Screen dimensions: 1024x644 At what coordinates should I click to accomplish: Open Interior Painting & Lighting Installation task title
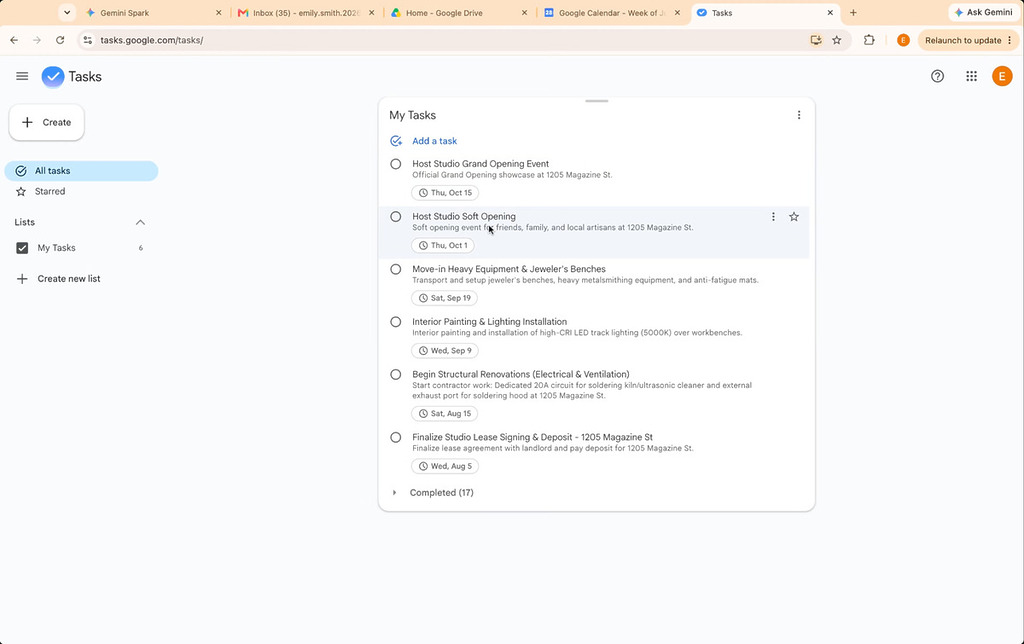point(489,322)
